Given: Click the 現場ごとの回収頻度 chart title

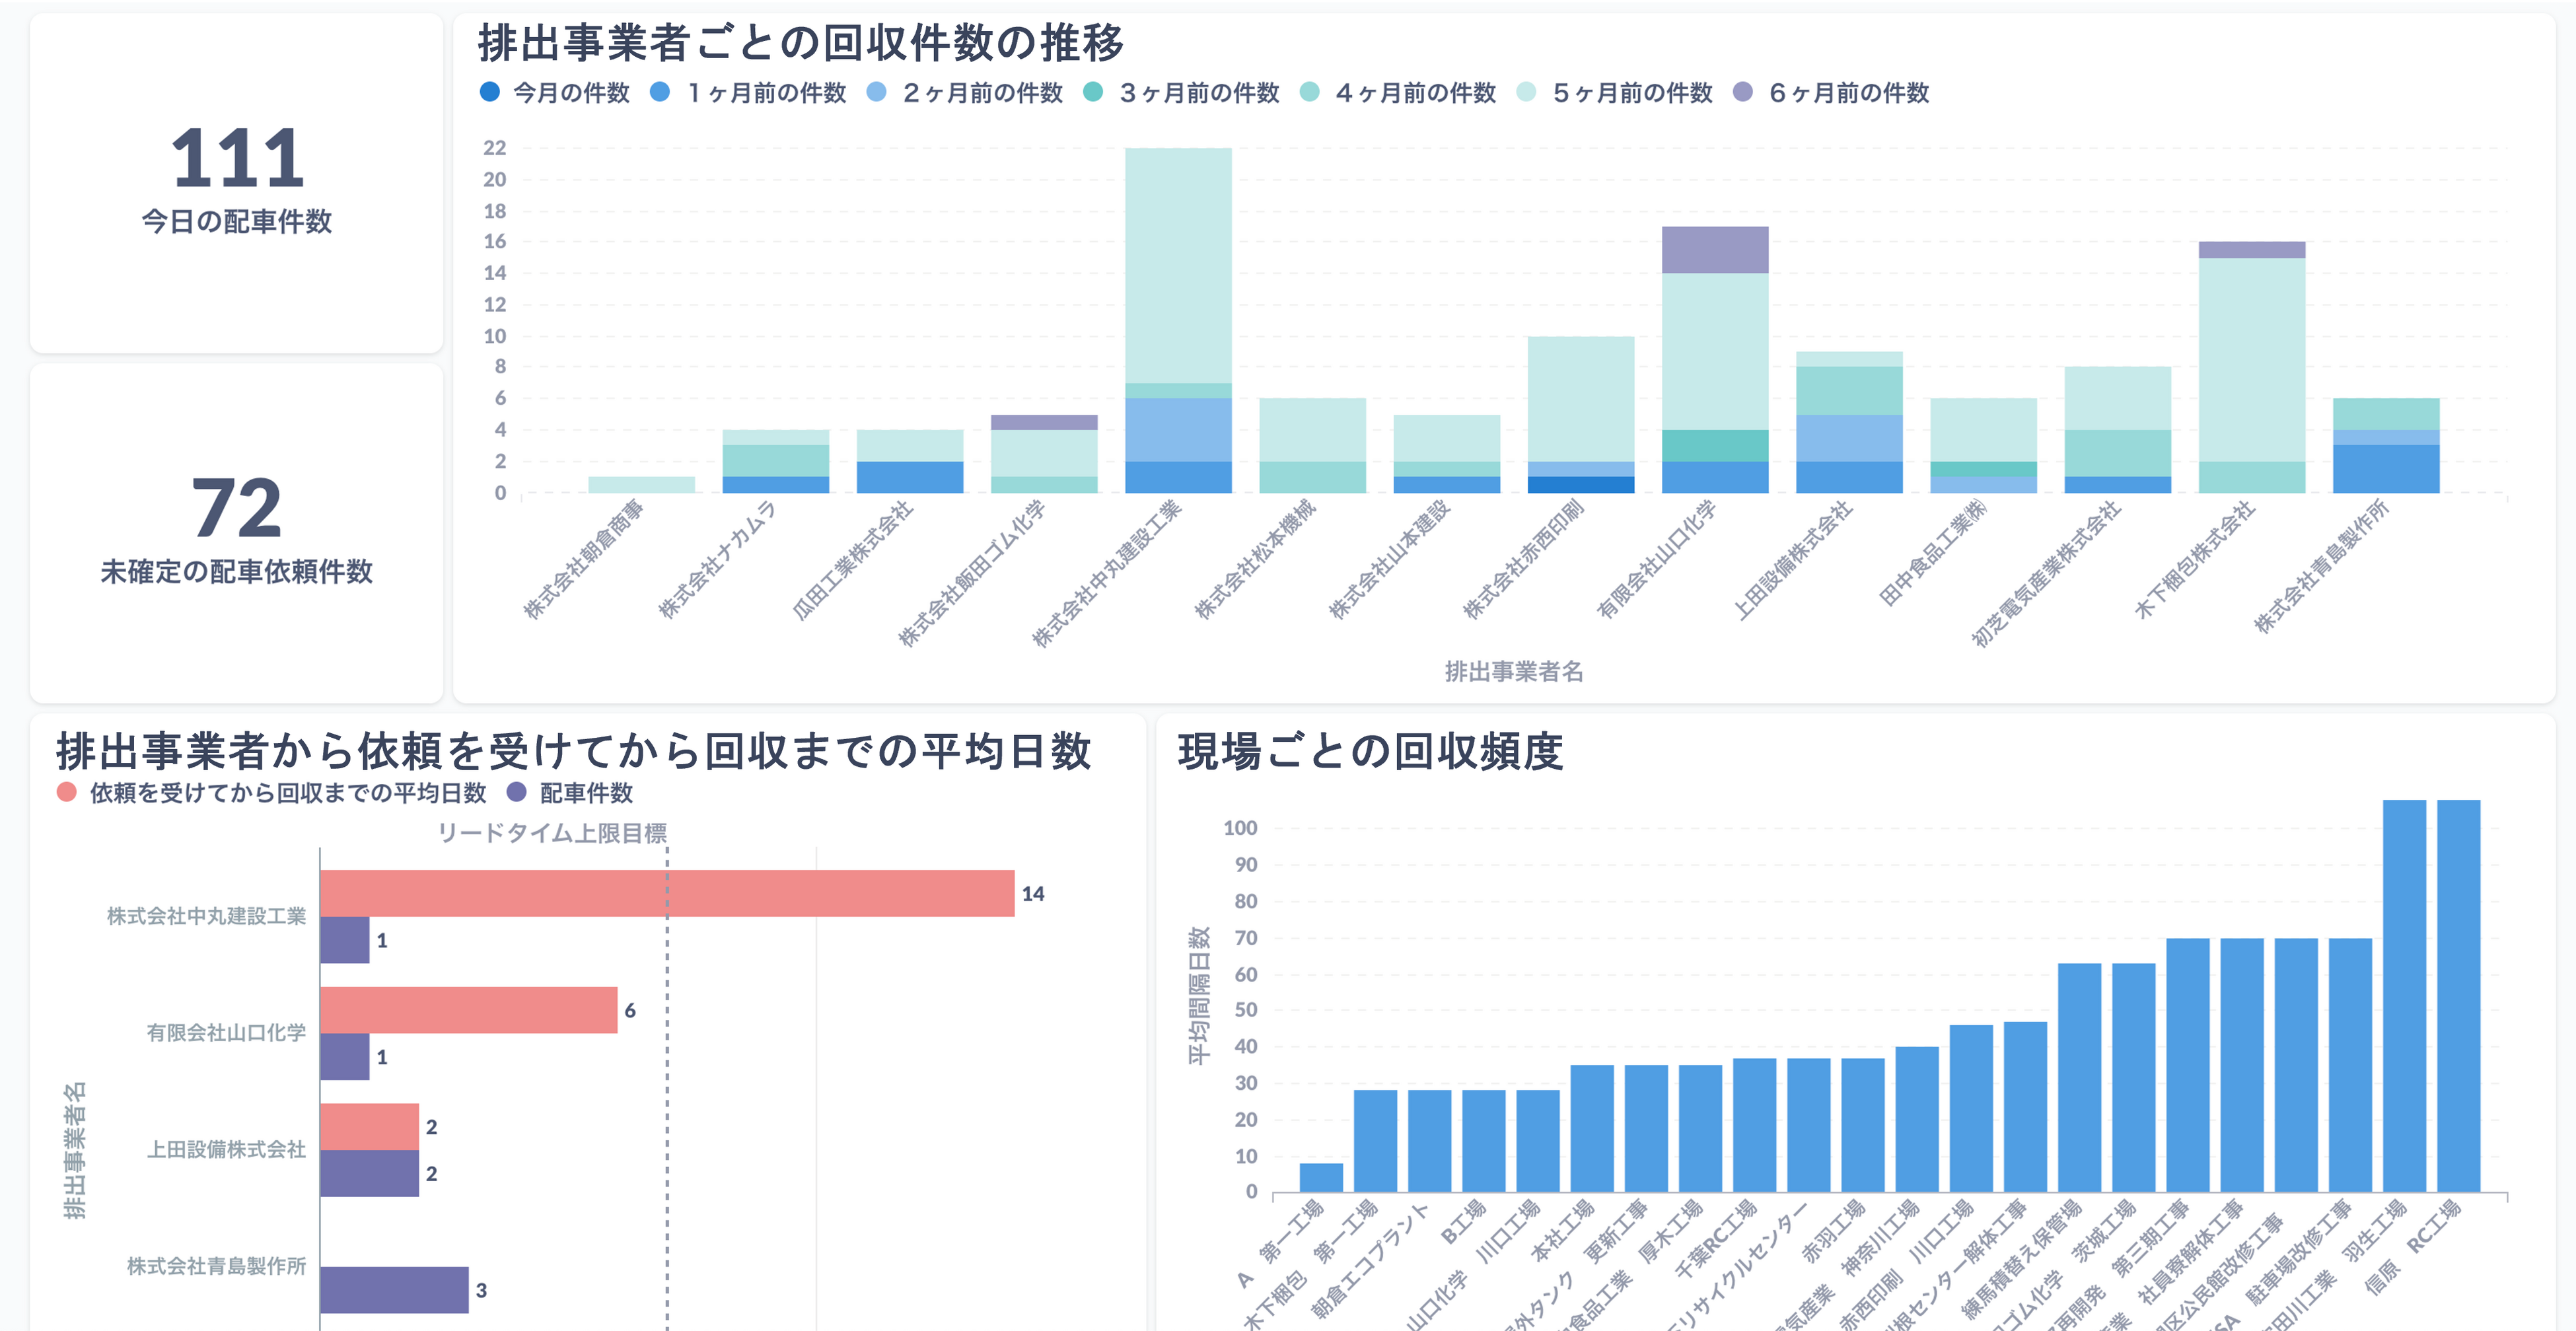Looking at the screenshot, I should [1370, 751].
